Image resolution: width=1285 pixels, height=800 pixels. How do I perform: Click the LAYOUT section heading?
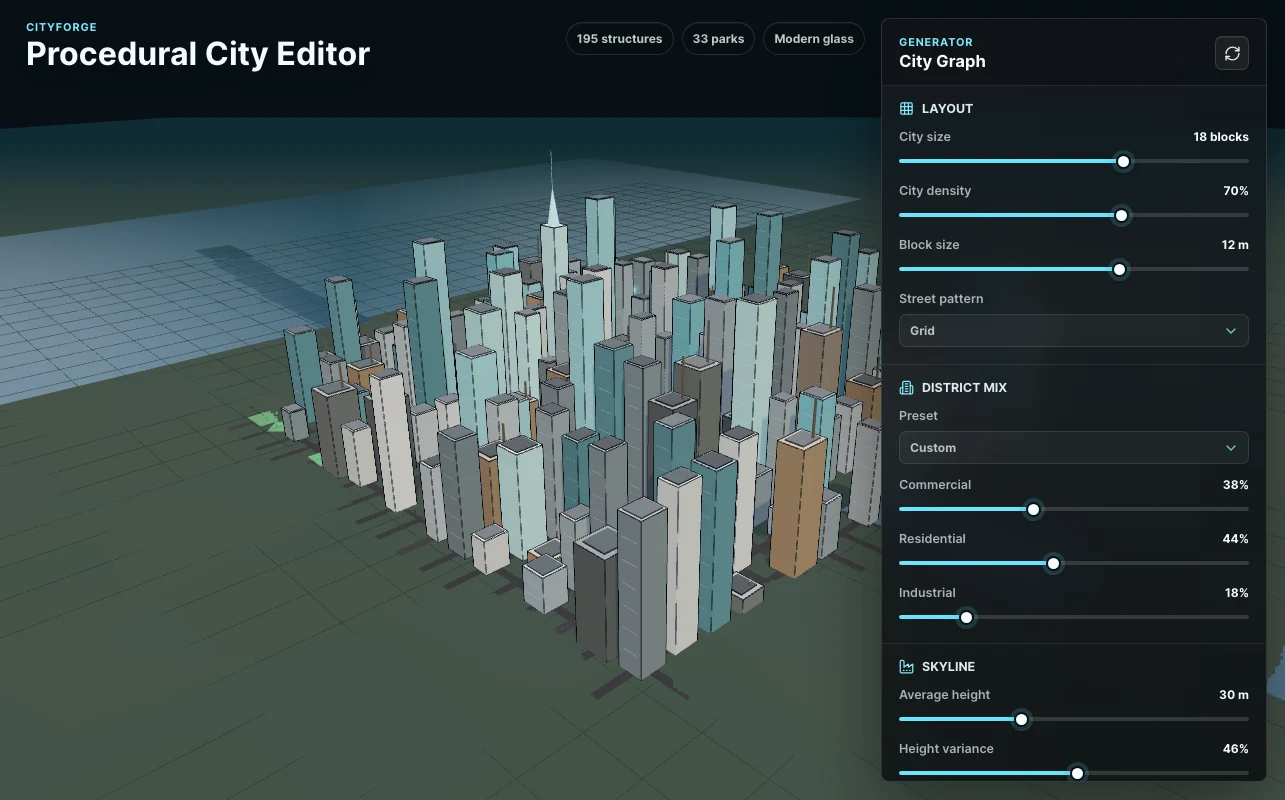pos(947,108)
